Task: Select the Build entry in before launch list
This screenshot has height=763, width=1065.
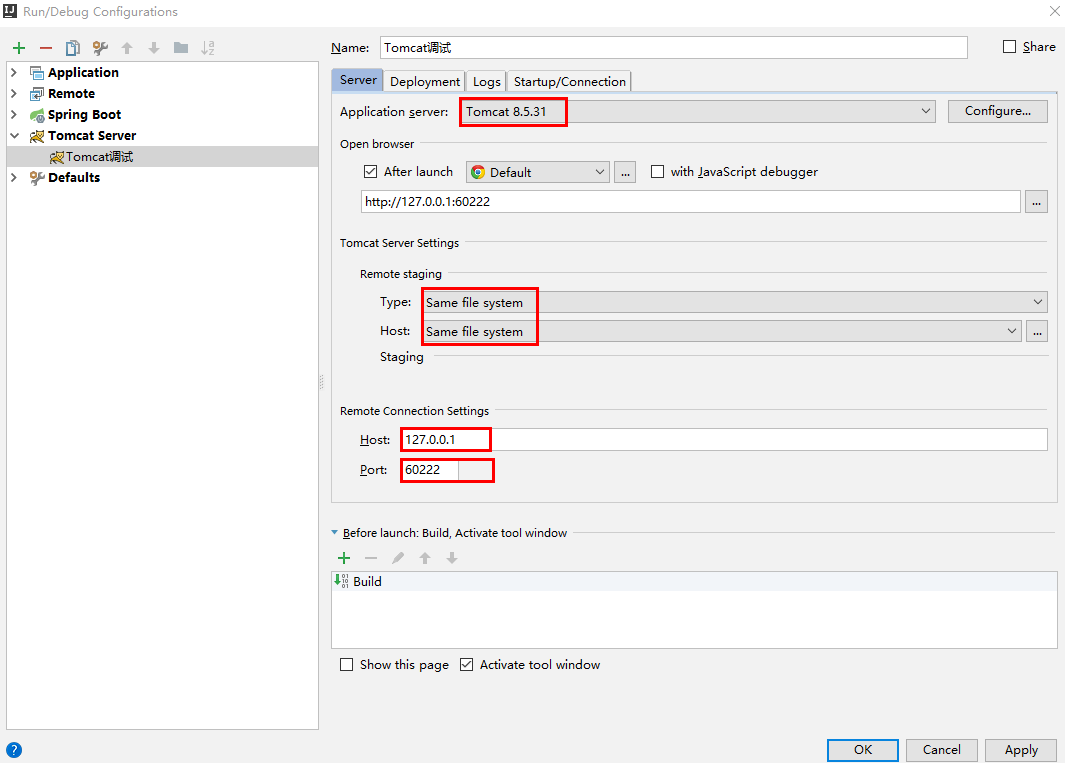Action: [693, 581]
